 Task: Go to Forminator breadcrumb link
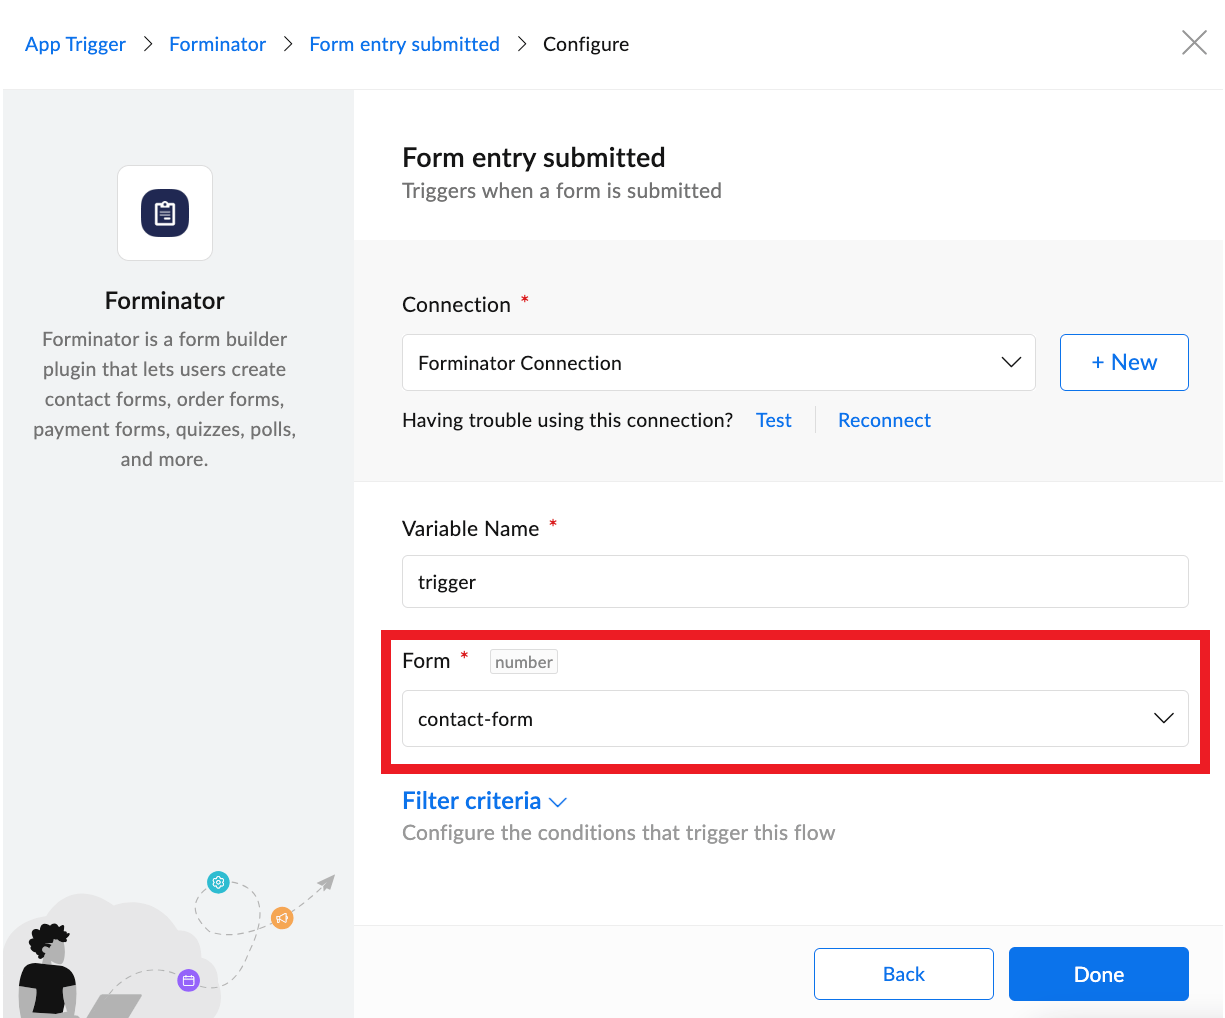(217, 44)
